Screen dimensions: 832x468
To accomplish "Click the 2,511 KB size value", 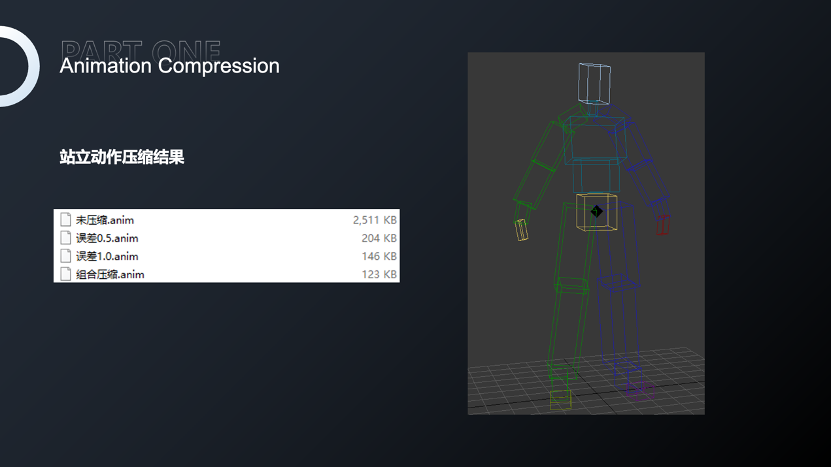I will [375, 220].
